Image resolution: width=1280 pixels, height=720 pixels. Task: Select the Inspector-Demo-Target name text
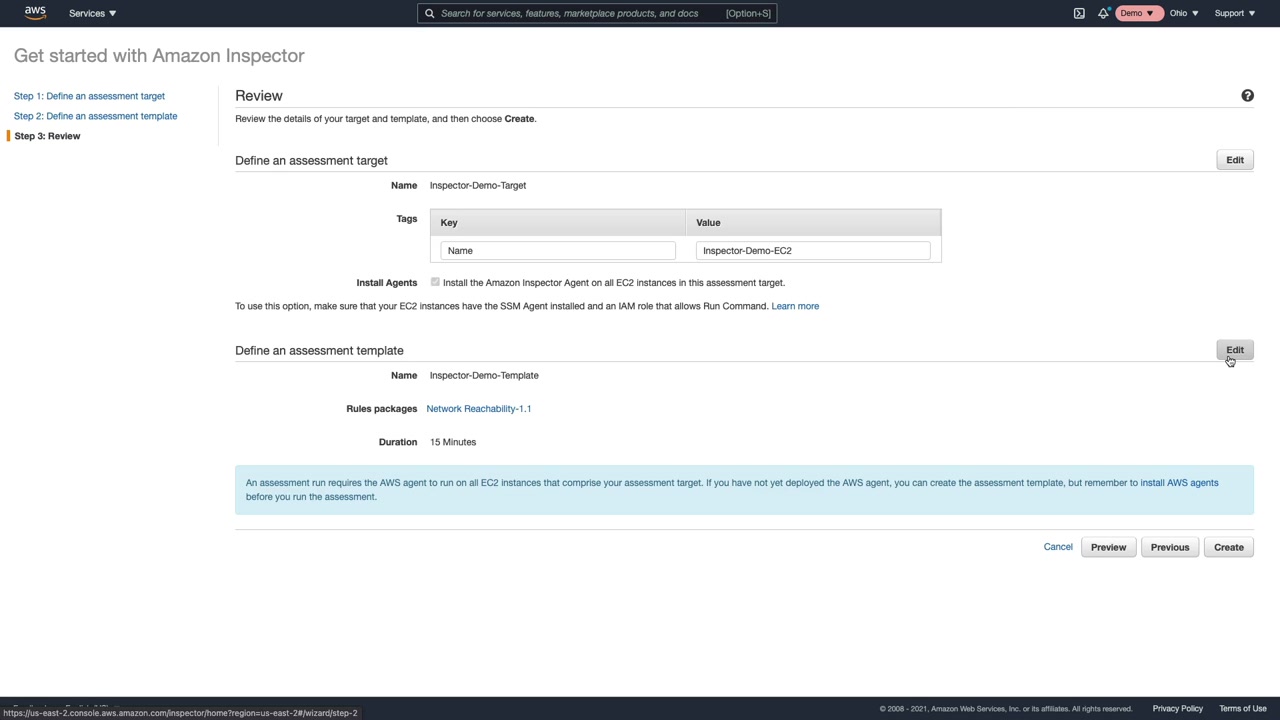coord(478,185)
